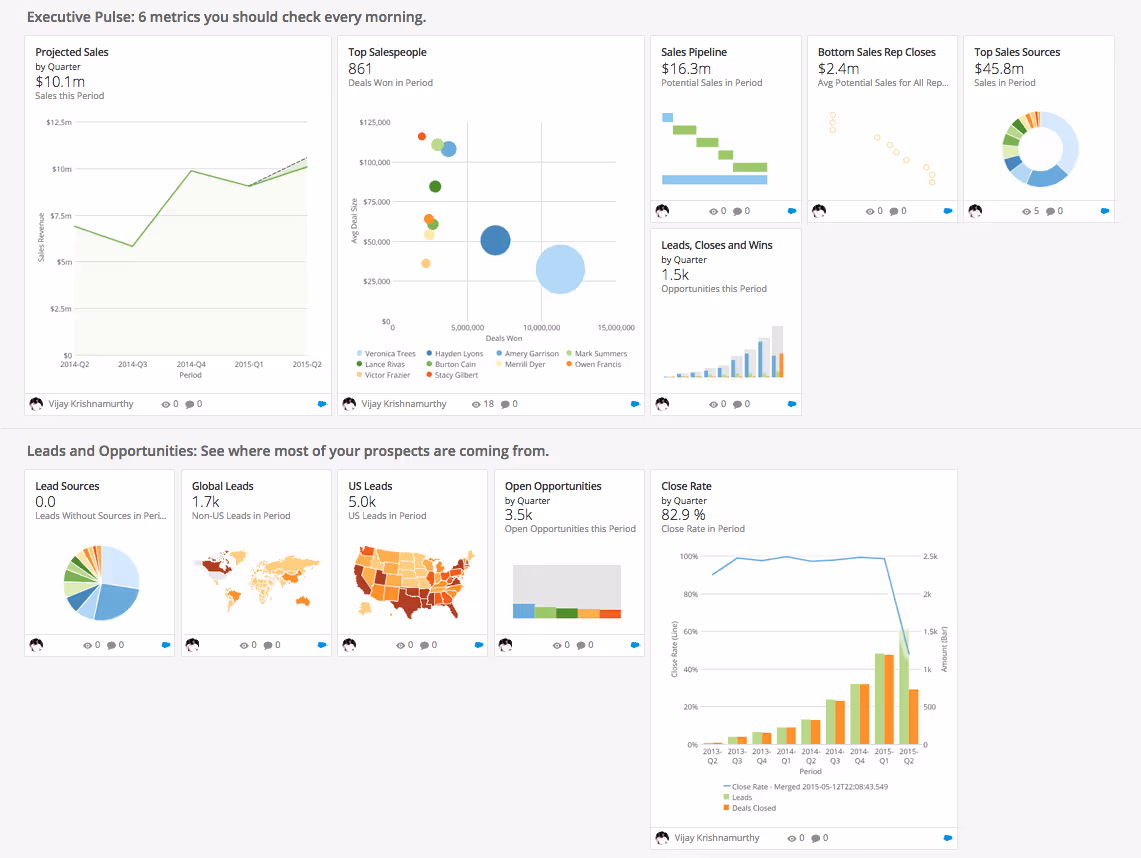Click the blue share icon on US Leads card
Screen dimensions: 1141x858
tap(476, 645)
